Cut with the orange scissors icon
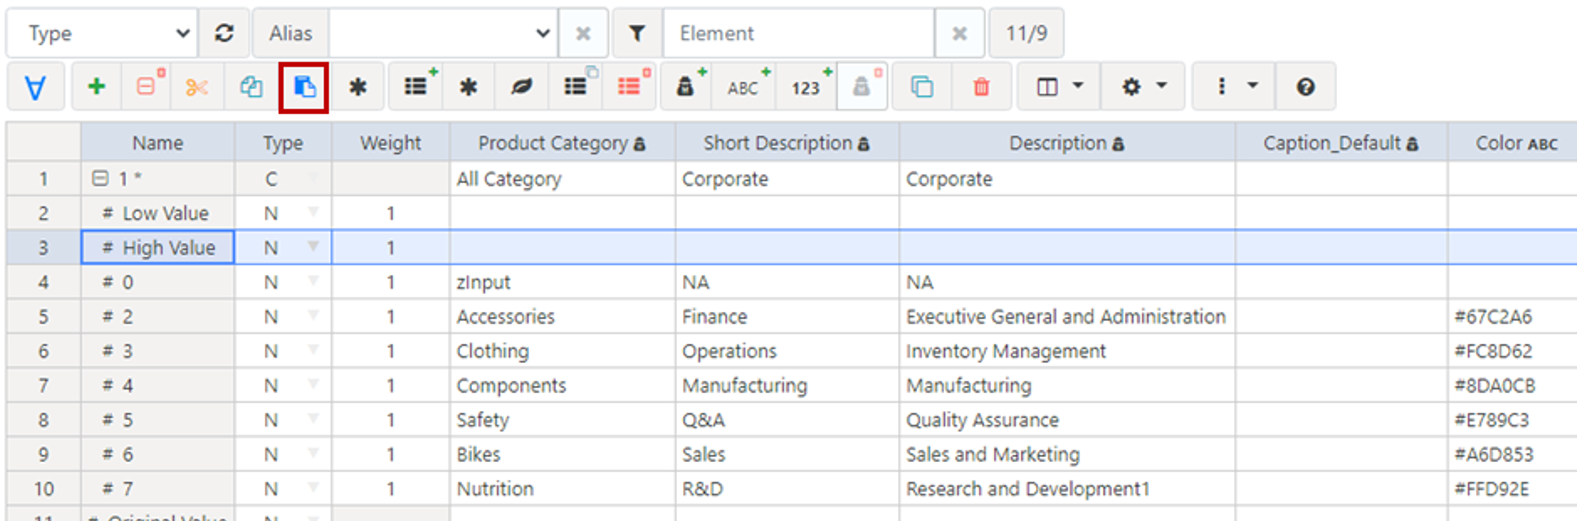The image size is (1591, 521). [197, 87]
